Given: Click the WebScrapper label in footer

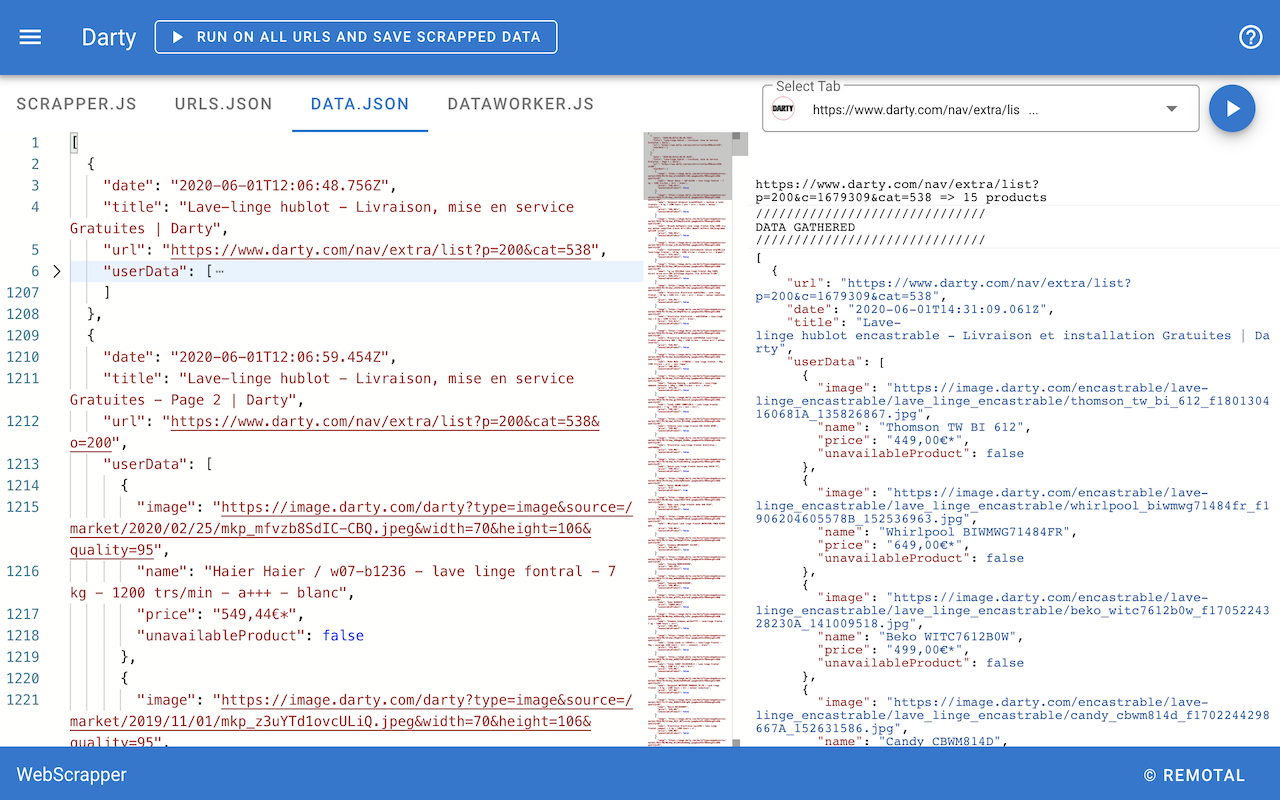Looking at the screenshot, I should point(72,774).
